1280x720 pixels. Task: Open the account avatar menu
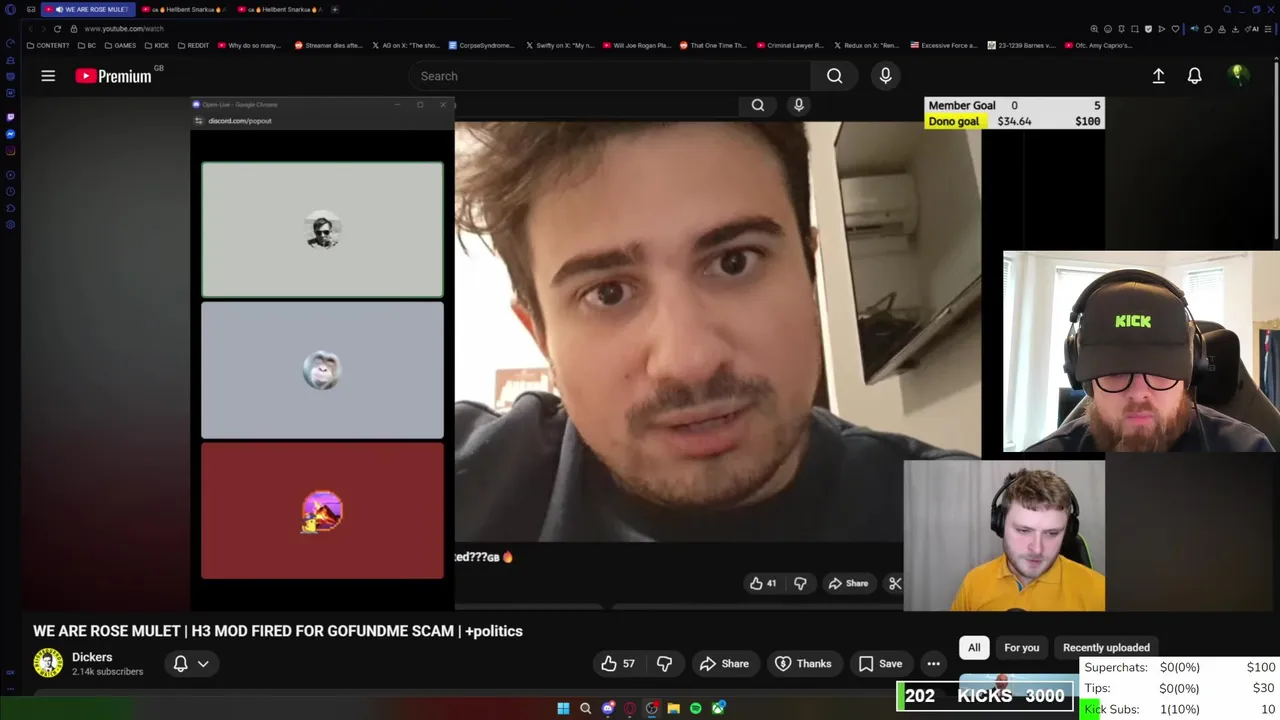(1237, 76)
